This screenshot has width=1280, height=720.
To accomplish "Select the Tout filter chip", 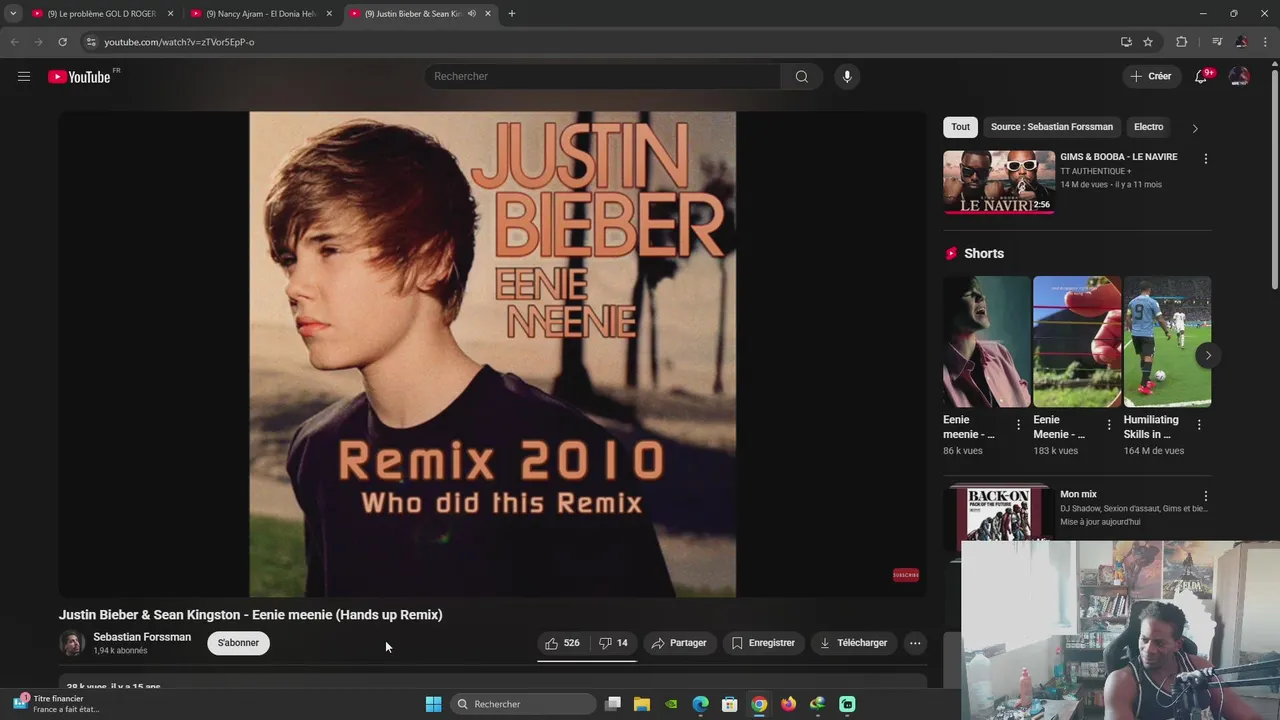I will coord(961,127).
